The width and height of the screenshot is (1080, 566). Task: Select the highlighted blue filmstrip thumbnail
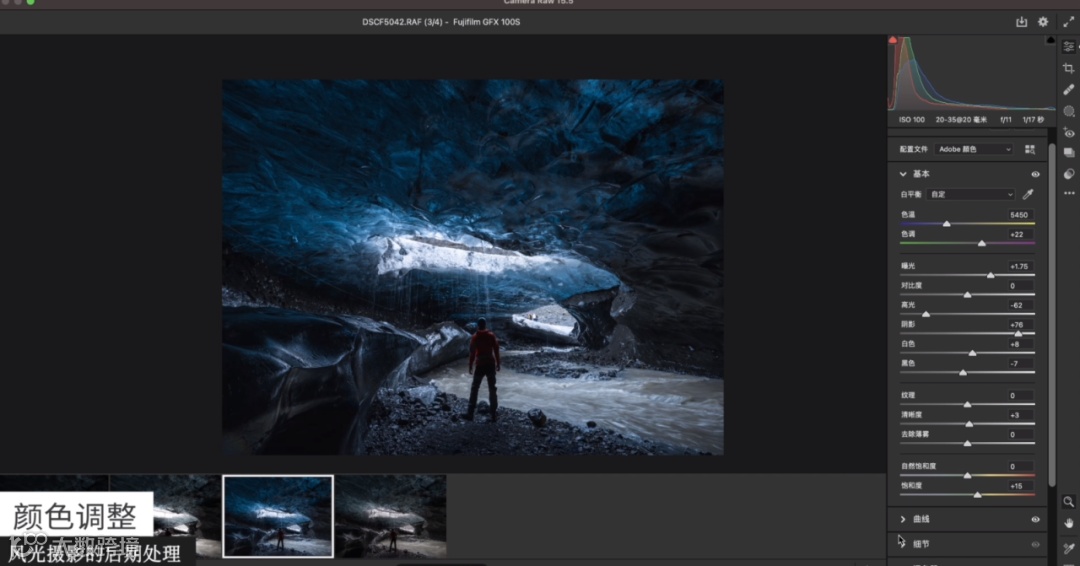click(278, 516)
